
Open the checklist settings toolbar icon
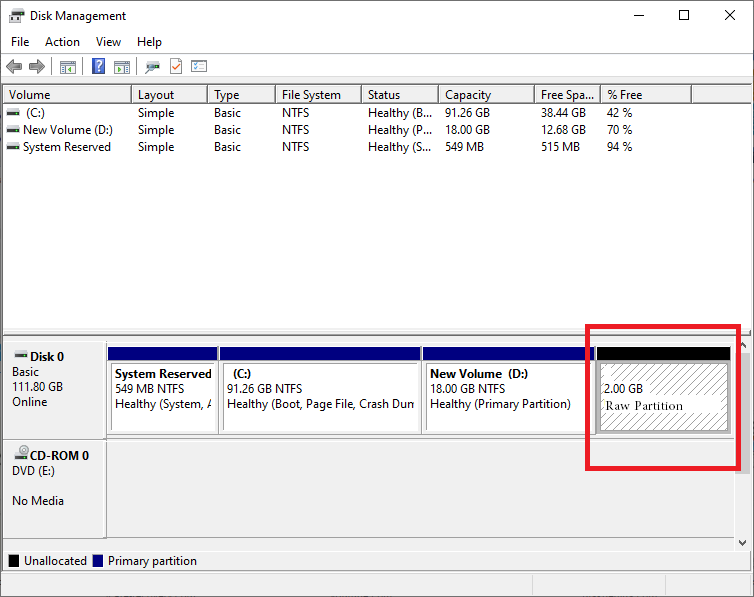point(199,66)
